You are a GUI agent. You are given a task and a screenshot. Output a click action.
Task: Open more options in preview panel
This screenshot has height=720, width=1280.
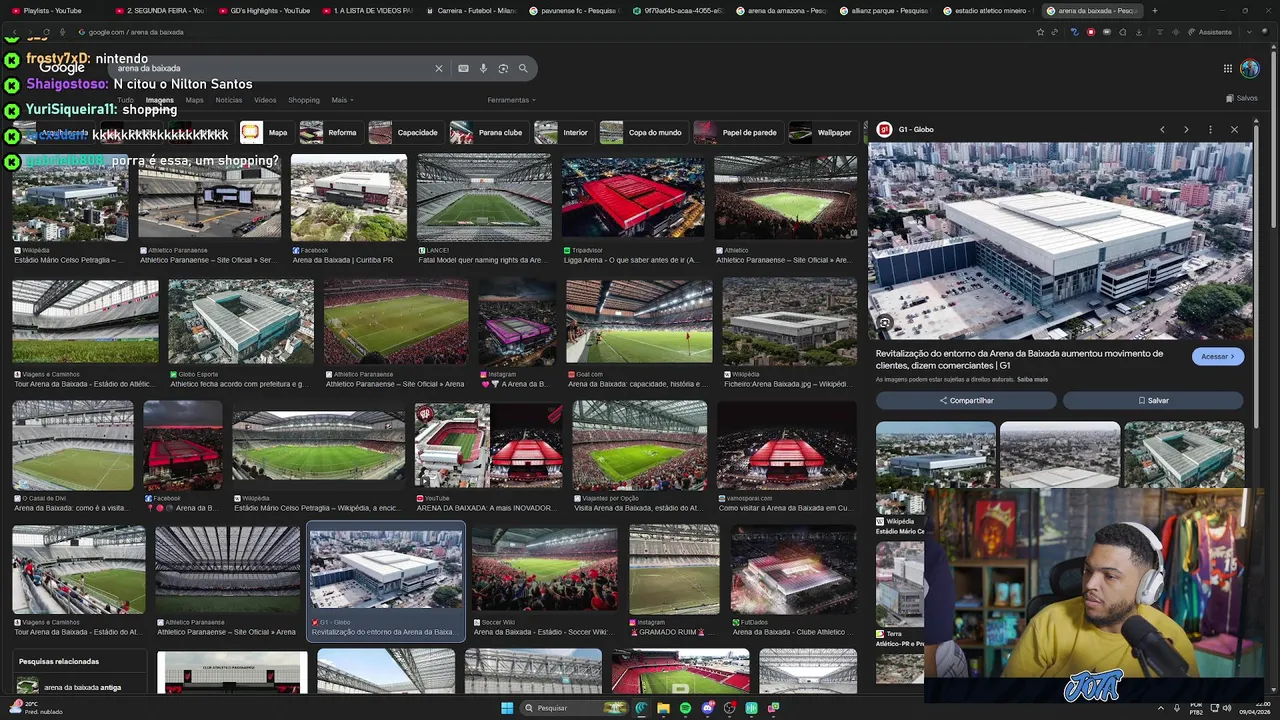click(1210, 129)
